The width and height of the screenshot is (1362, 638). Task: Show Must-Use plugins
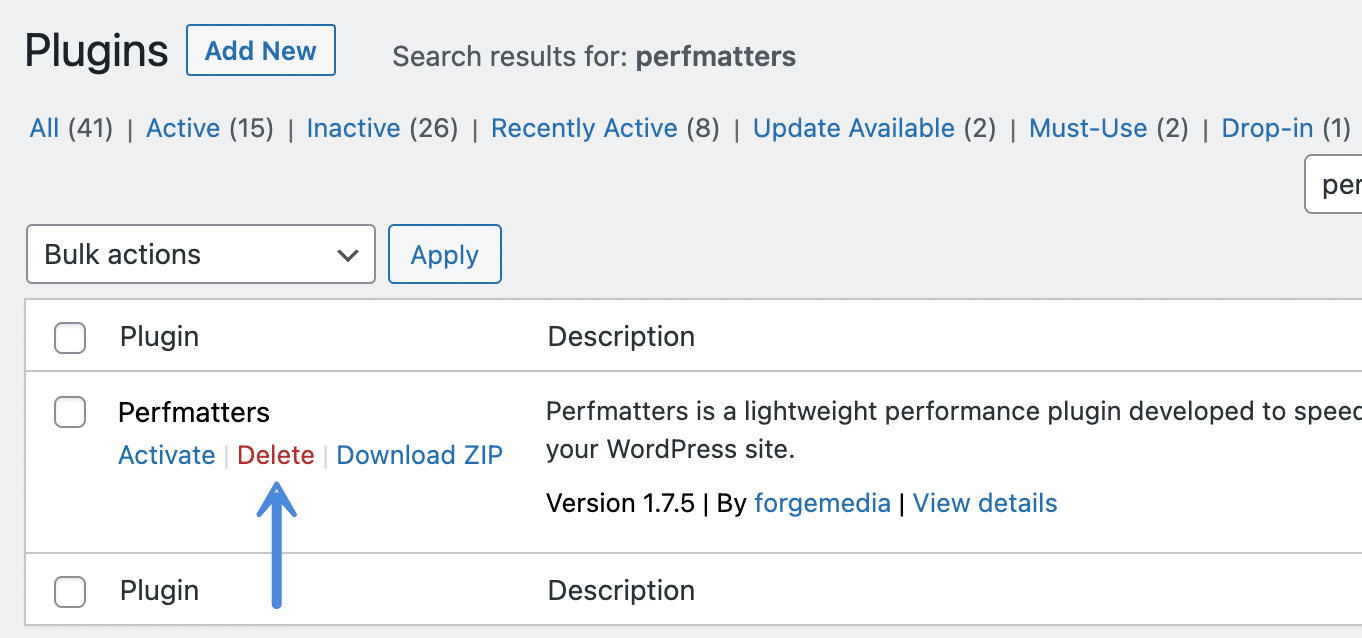(x=1087, y=128)
